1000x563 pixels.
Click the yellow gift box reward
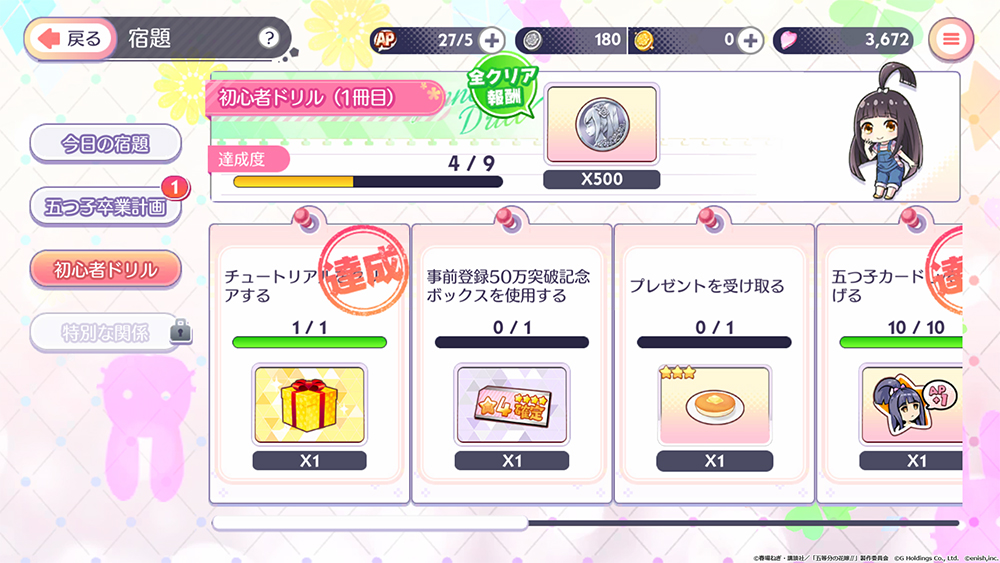[309, 404]
